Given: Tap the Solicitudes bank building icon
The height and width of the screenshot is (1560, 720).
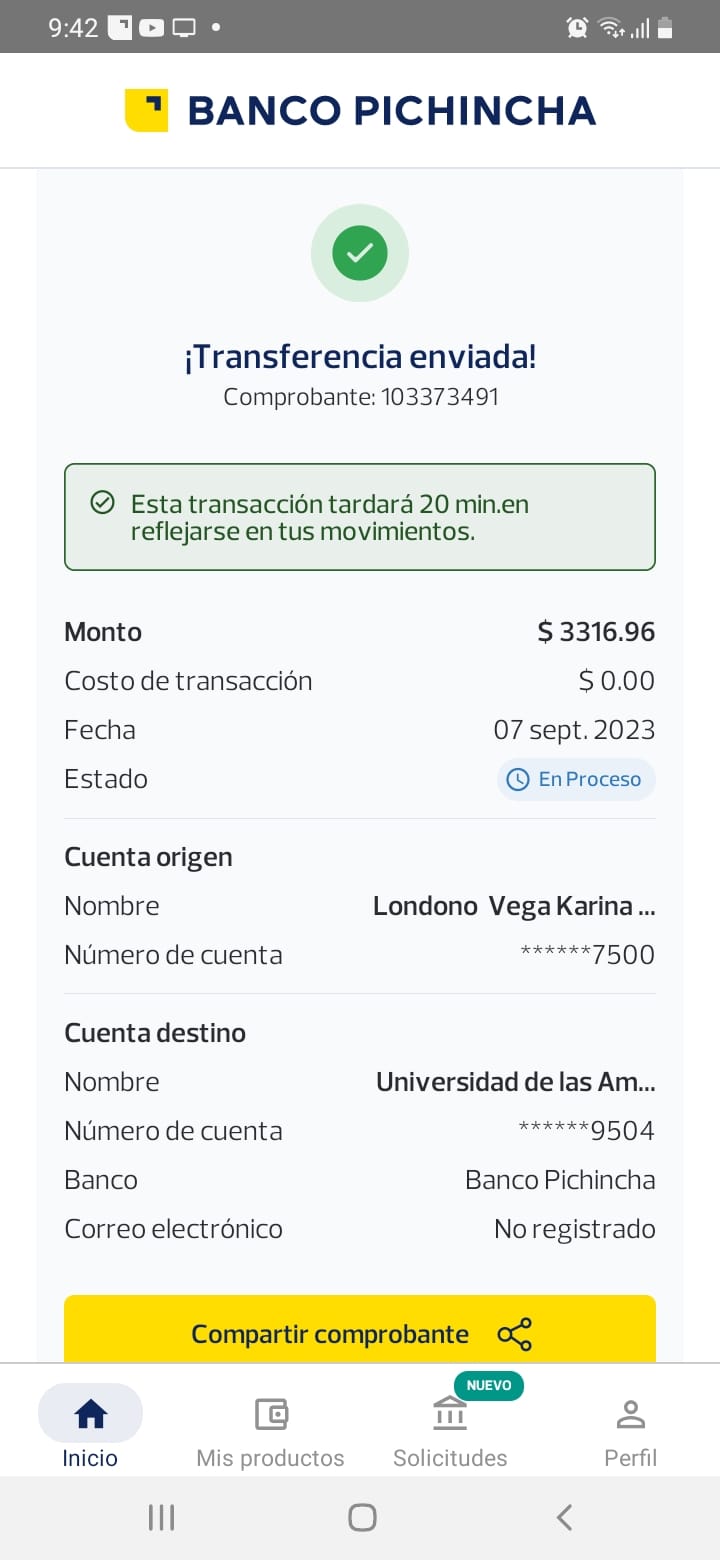Looking at the screenshot, I should 450,1414.
